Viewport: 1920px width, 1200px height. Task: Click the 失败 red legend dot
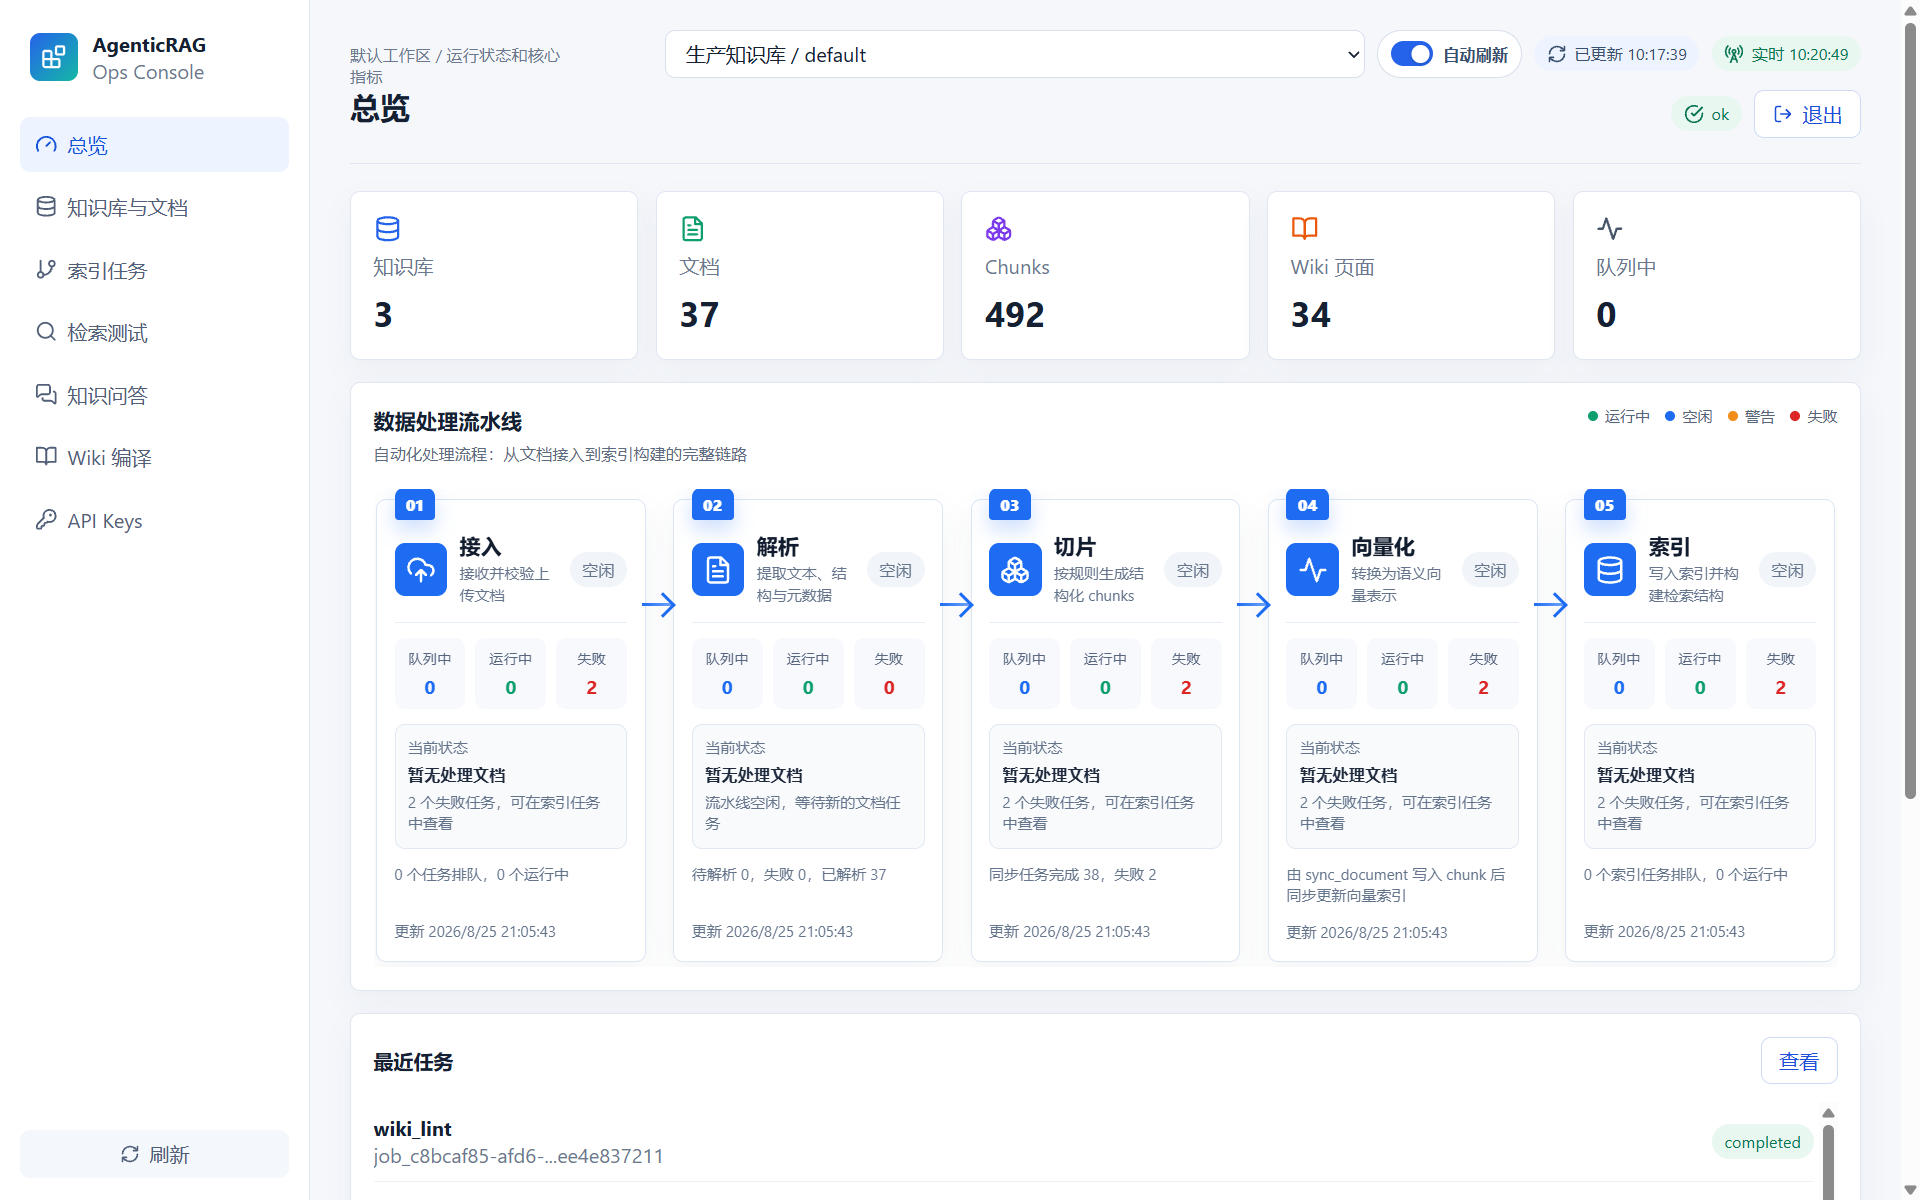pyautogui.click(x=1795, y=416)
